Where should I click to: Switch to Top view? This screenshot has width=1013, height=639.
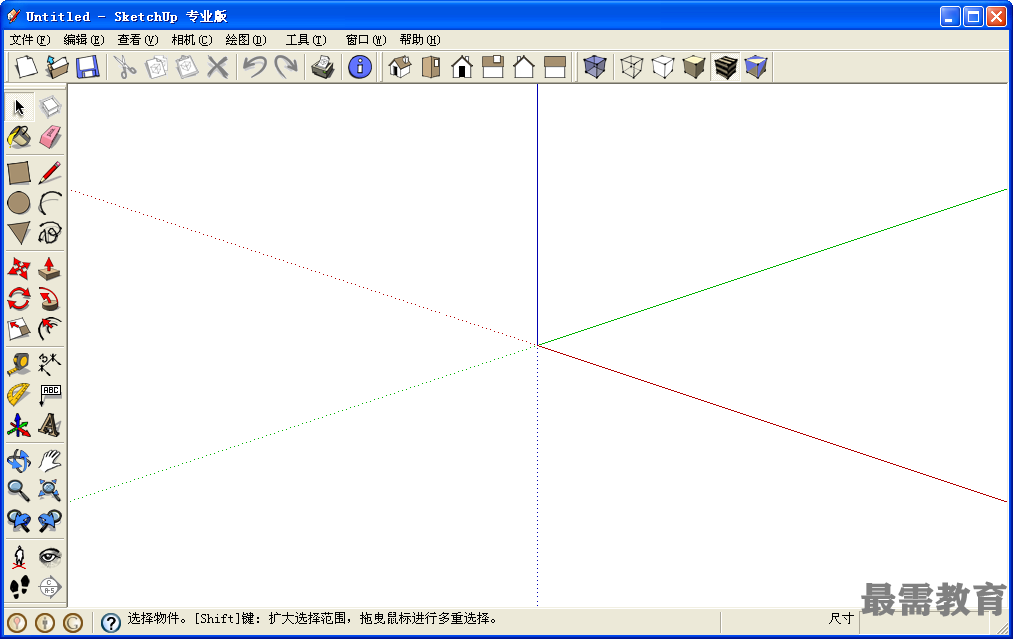coord(431,67)
